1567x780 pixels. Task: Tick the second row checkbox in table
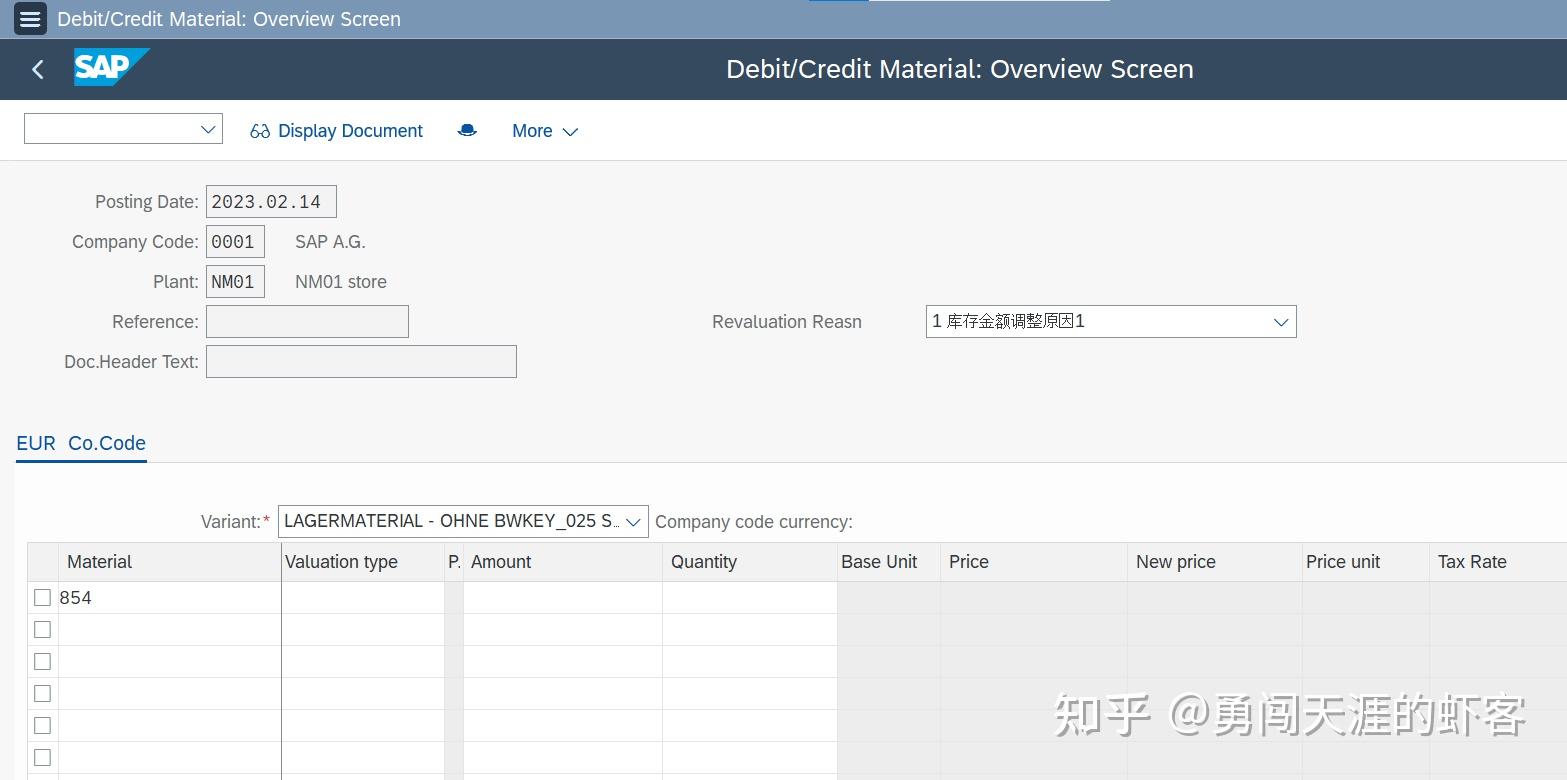click(x=42, y=630)
